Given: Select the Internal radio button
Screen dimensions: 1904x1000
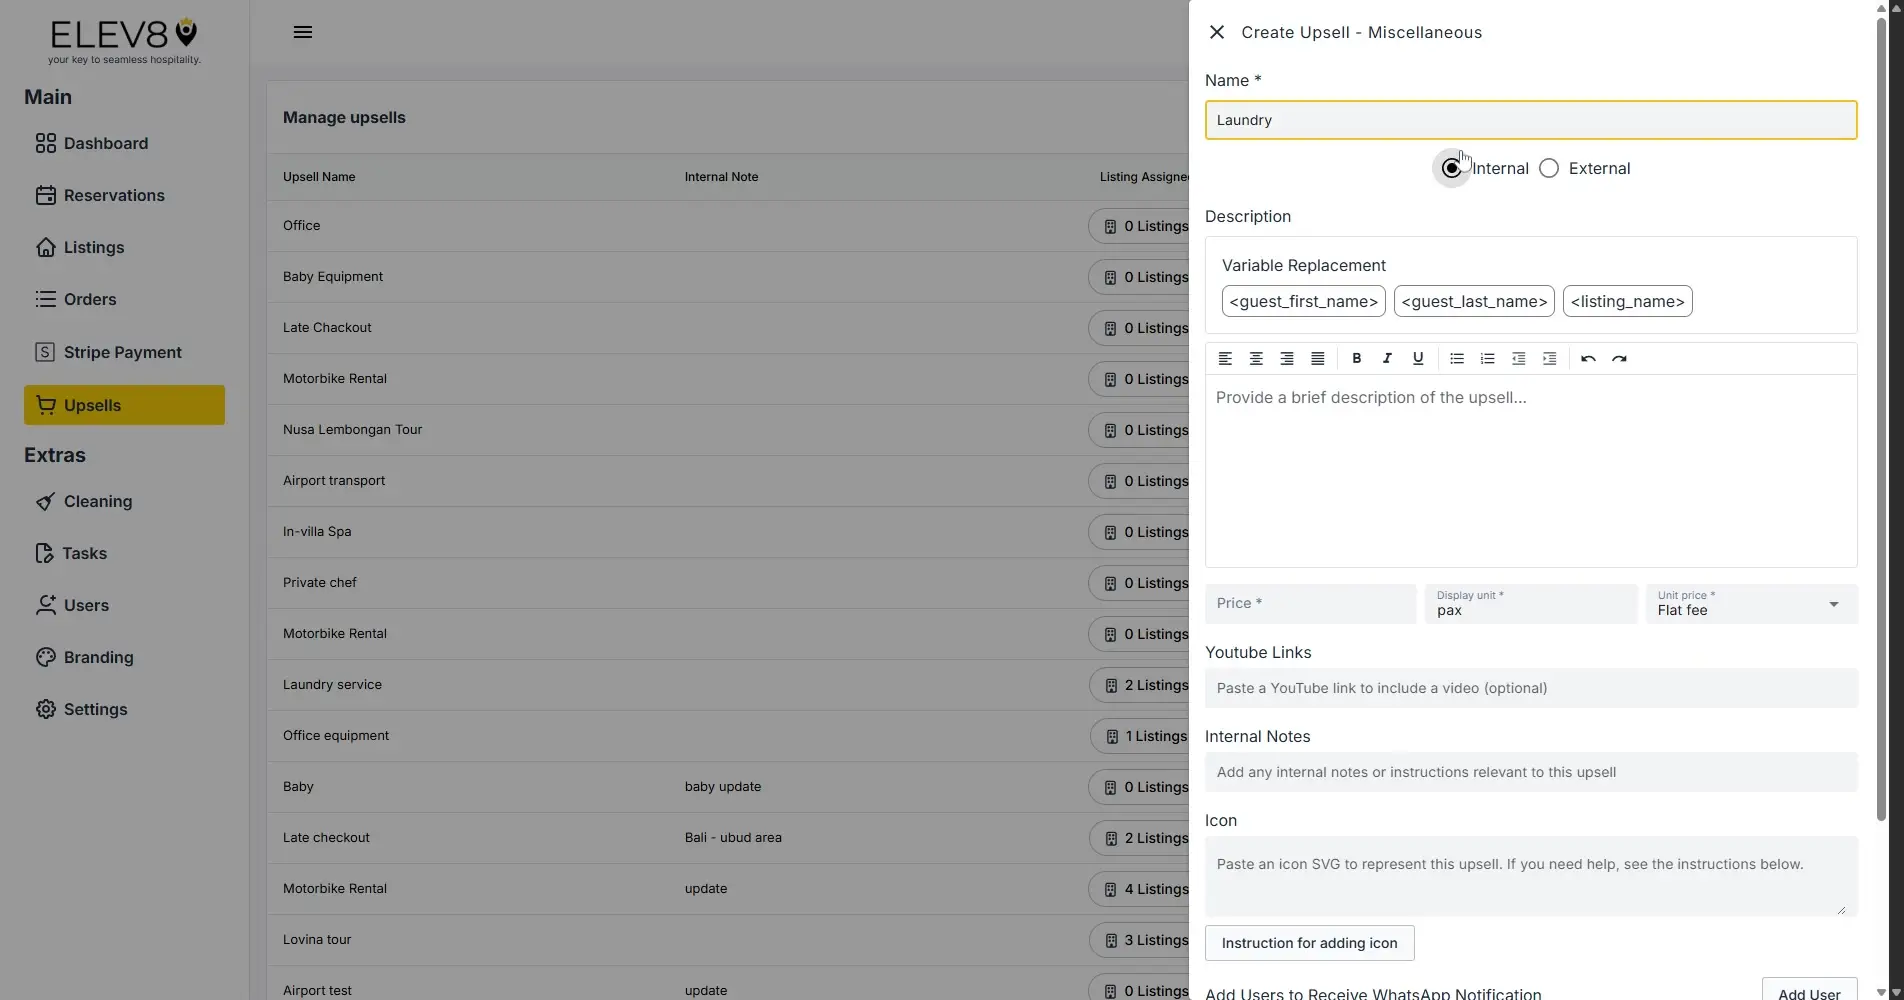Looking at the screenshot, I should [x=1451, y=167].
